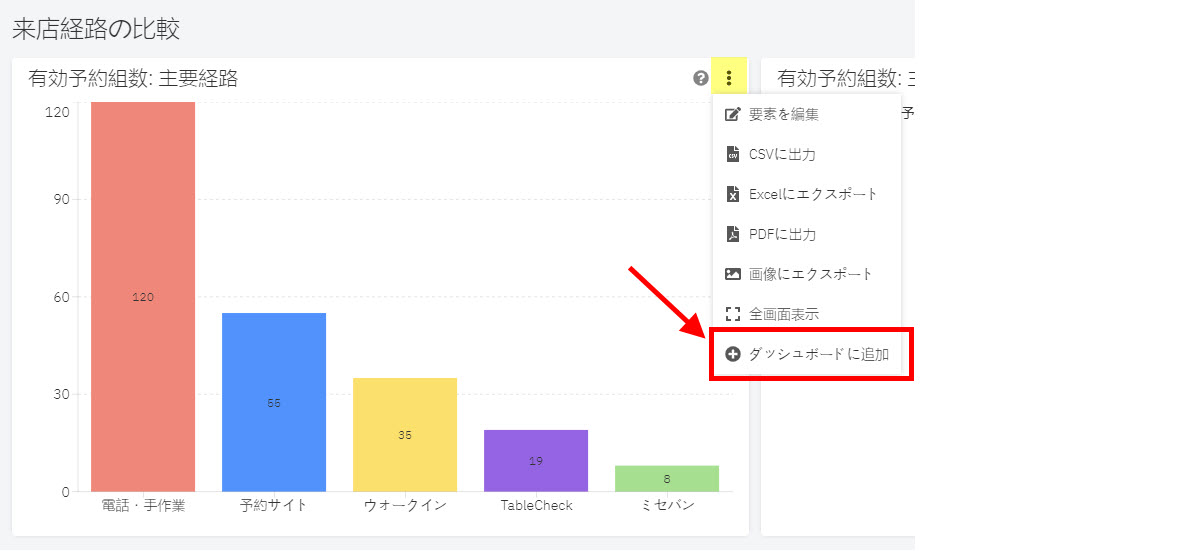This screenshot has height=551, width=1201.
Task: Click the green ミセバン bar
Action: click(667, 478)
